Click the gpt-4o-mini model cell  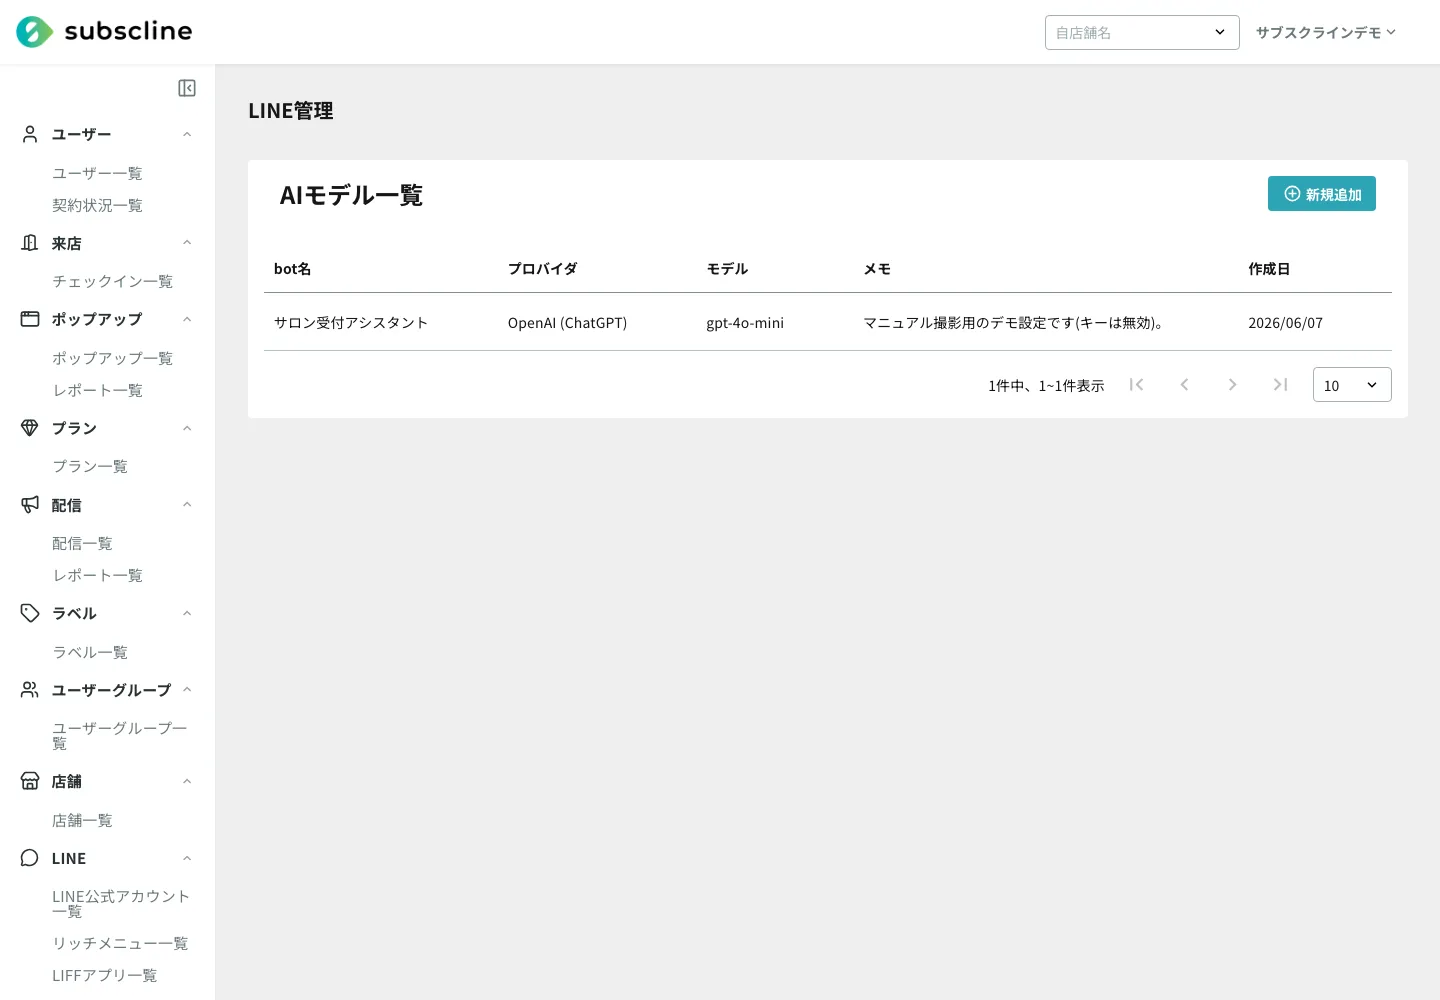[x=745, y=323]
